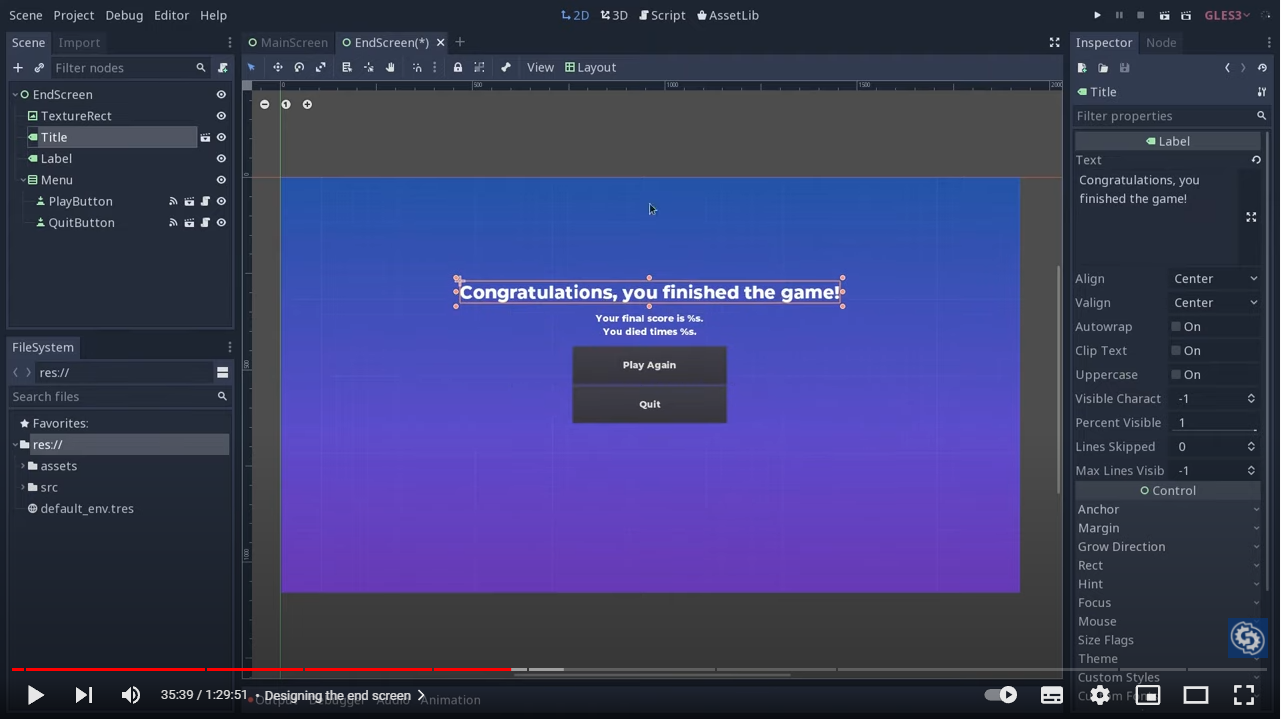Click the Filter nodes search field
Screen dimensions: 1281x719
[129, 67]
